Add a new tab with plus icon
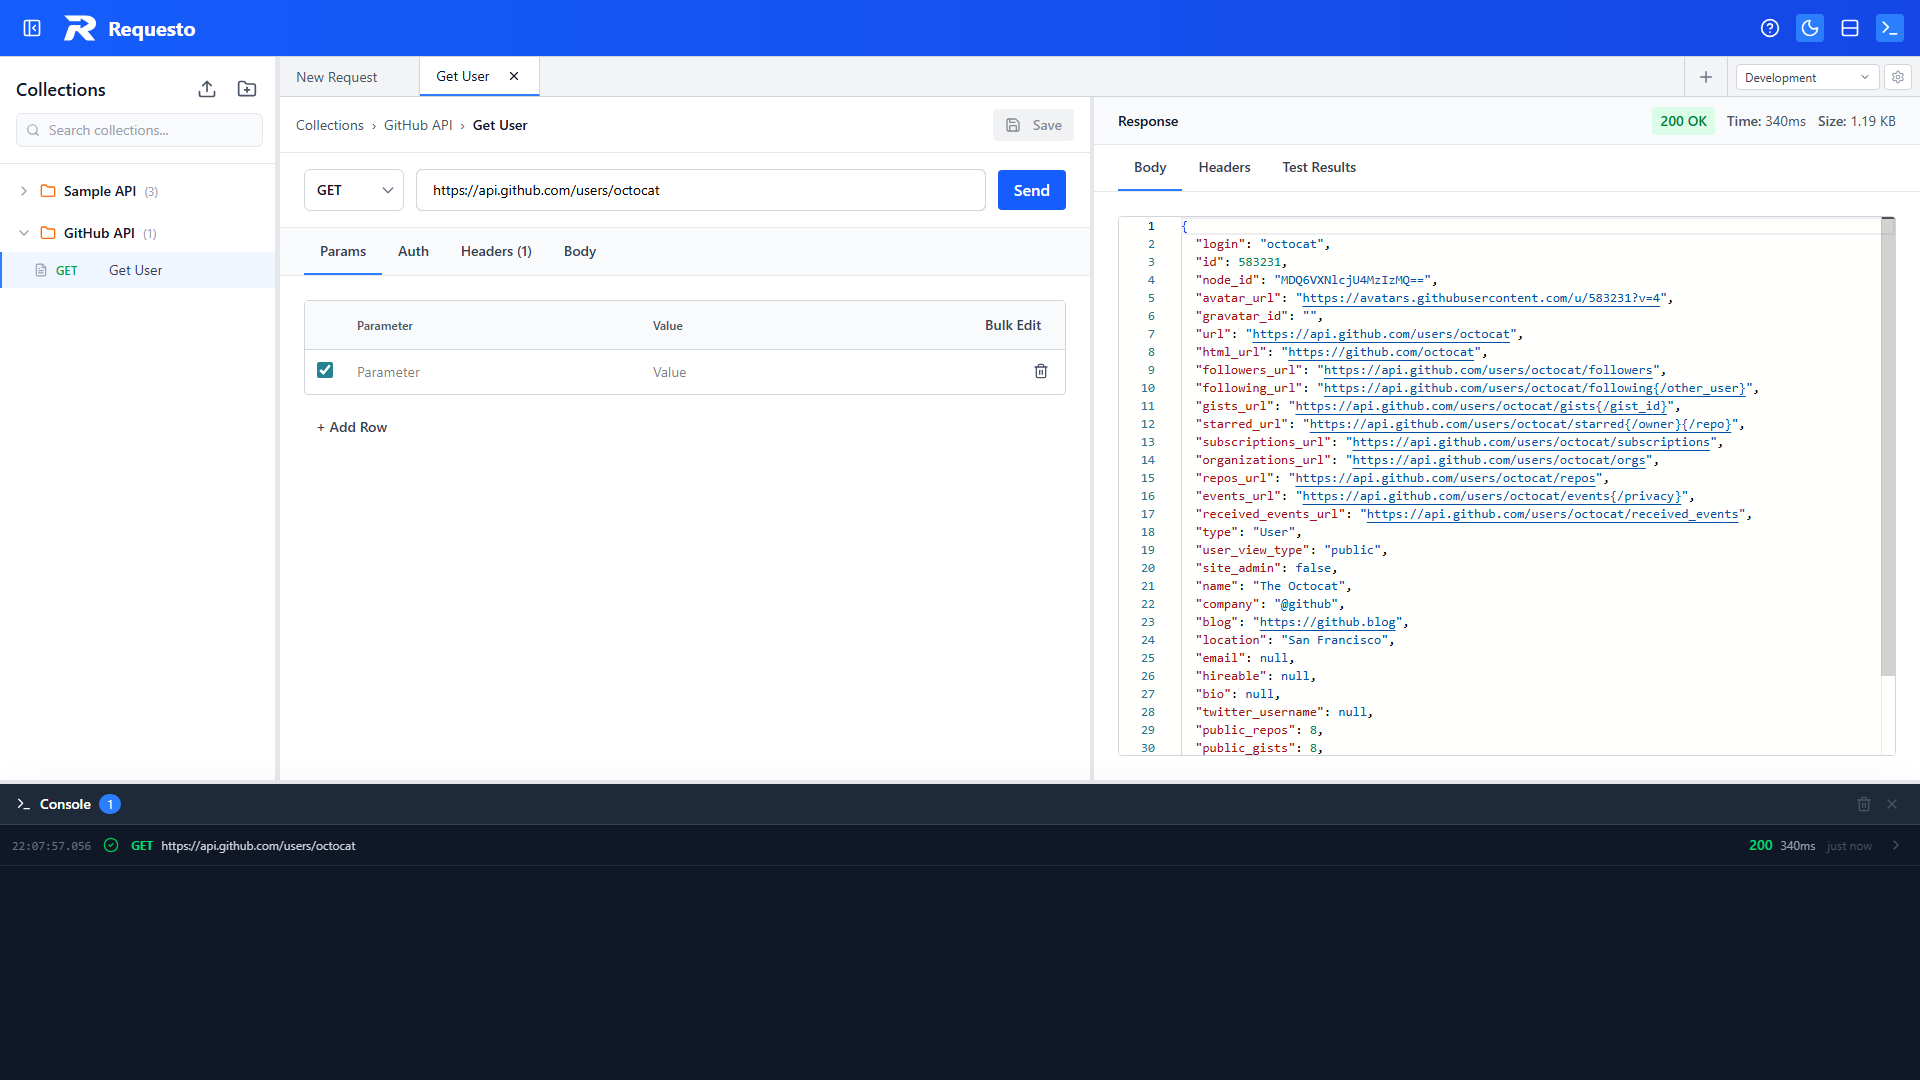The image size is (1920, 1080). coord(1706,77)
